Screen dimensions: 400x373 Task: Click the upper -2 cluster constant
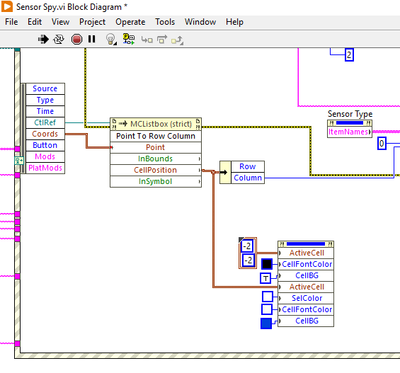(x=247, y=246)
